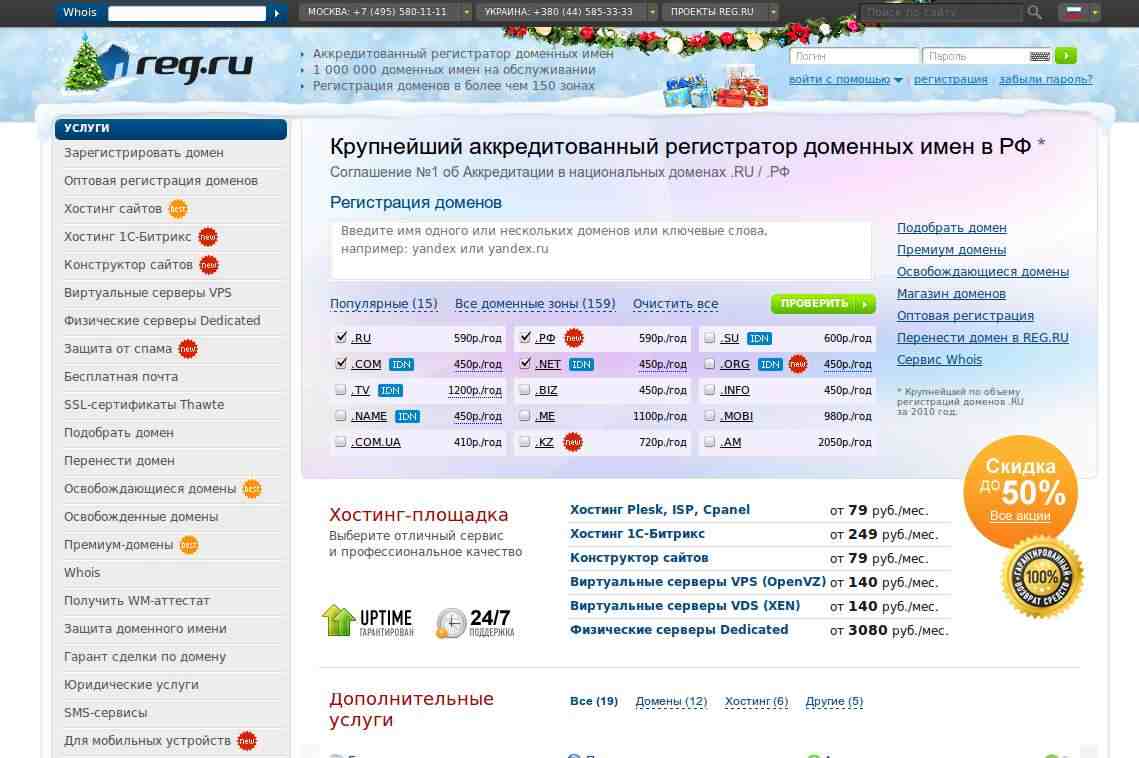The height and width of the screenshot is (758, 1139).
Task: Expand the Москва phone number dropdown
Action: pos(466,12)
